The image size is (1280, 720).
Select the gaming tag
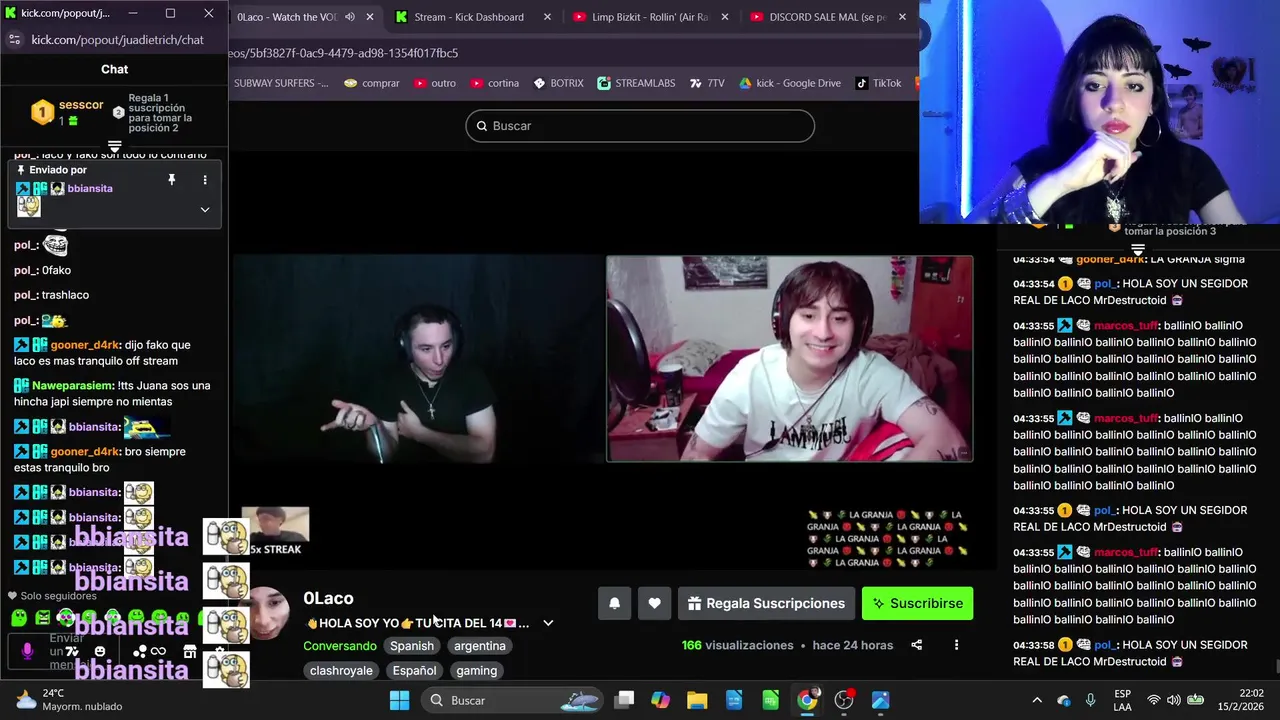[x=477, y=671]
